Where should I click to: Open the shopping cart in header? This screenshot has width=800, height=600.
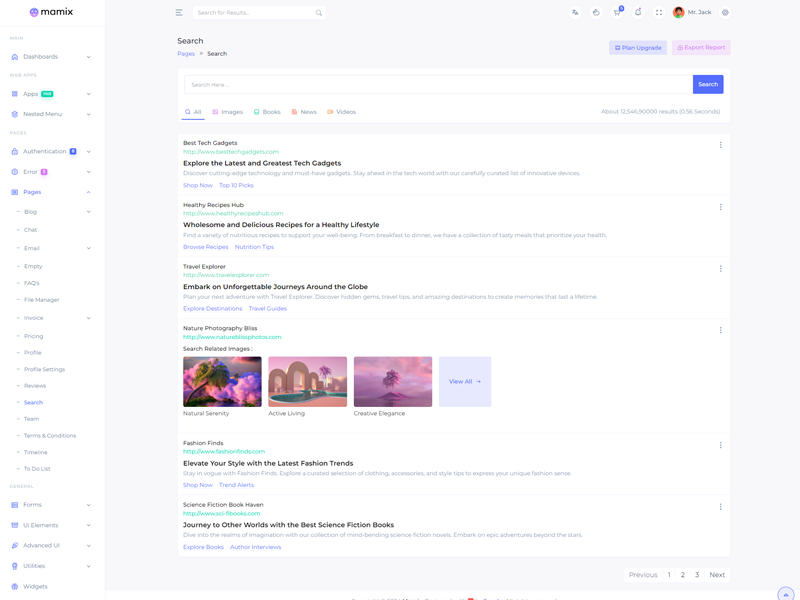(617, 13)
